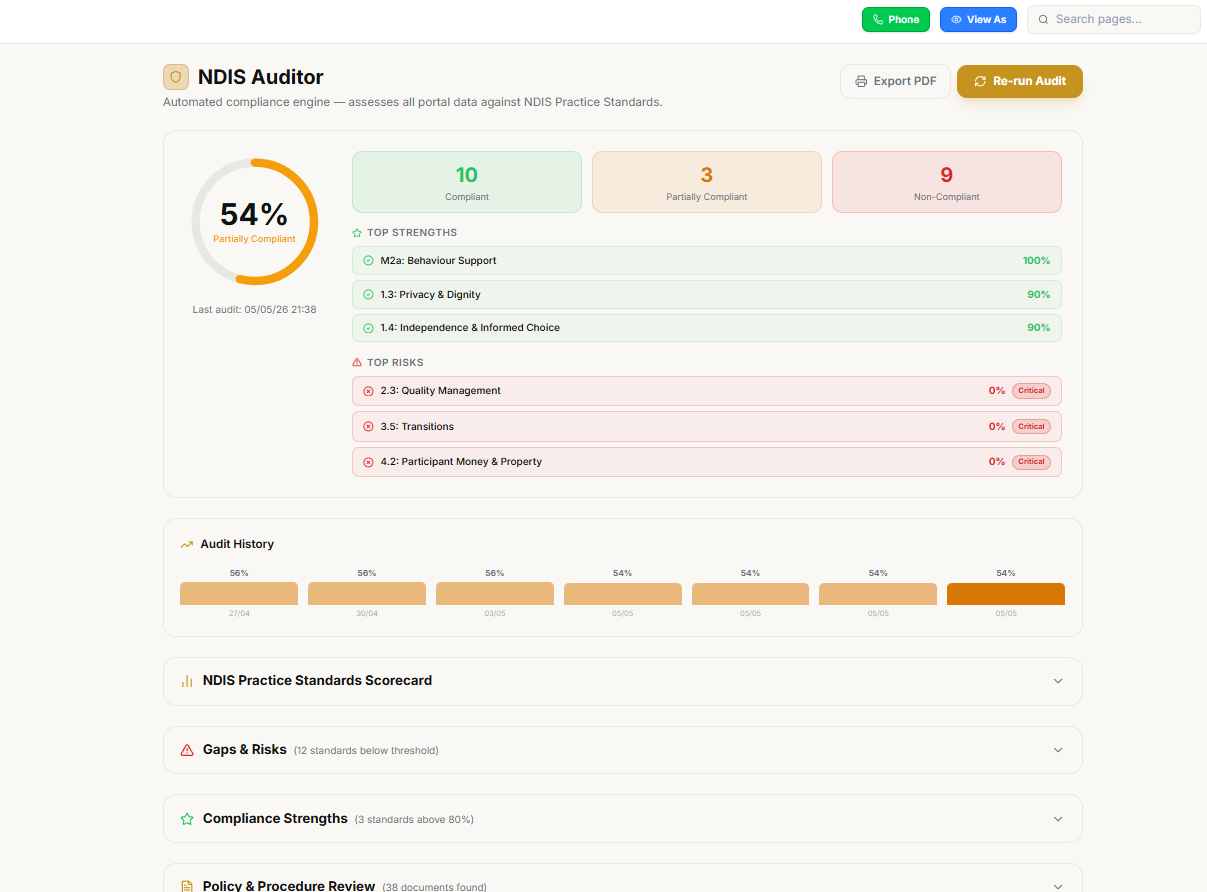This screenshot has width=1207, height=892.
Task: Select the 03/05 audit history bar
Action: pyautogui.click(x=495, y=594)
